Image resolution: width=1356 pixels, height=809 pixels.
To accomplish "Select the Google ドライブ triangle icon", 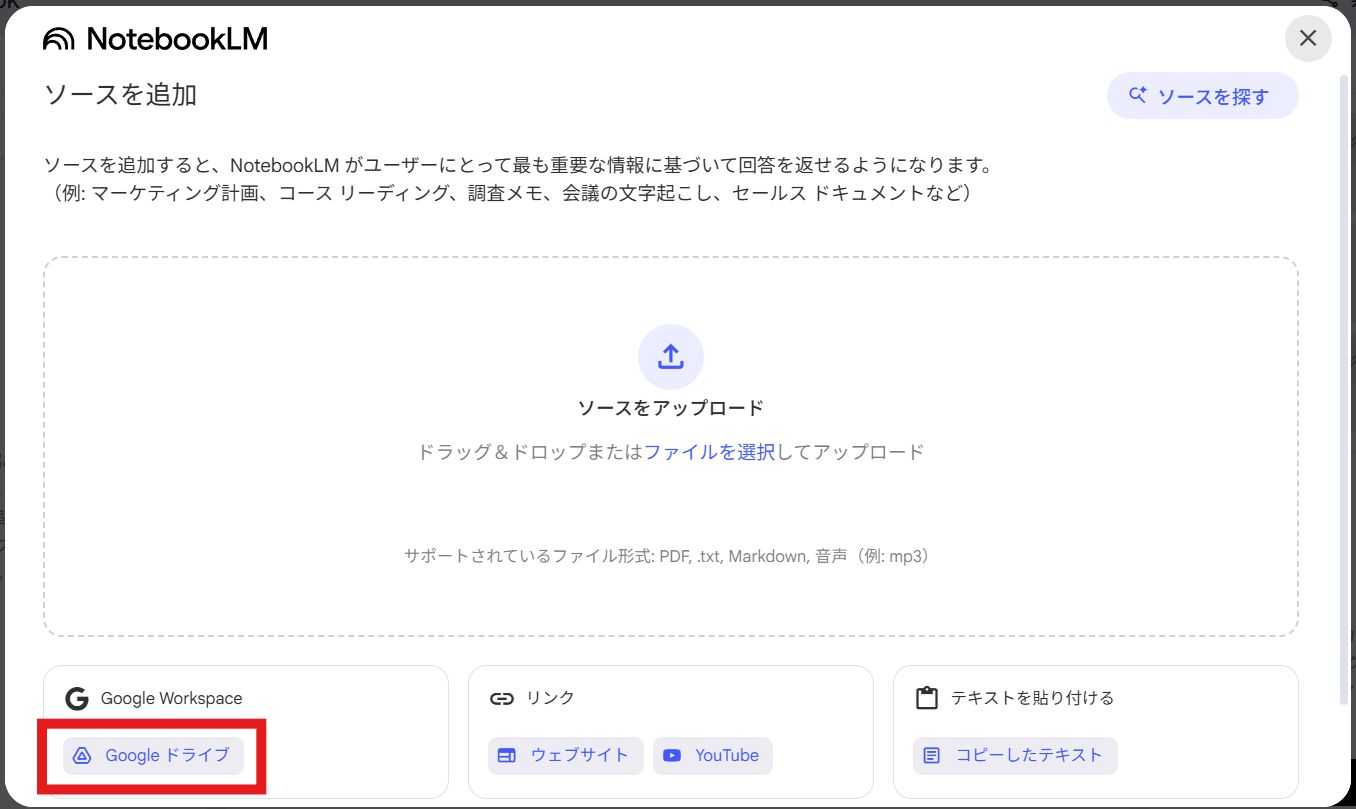I will [84, 756].
